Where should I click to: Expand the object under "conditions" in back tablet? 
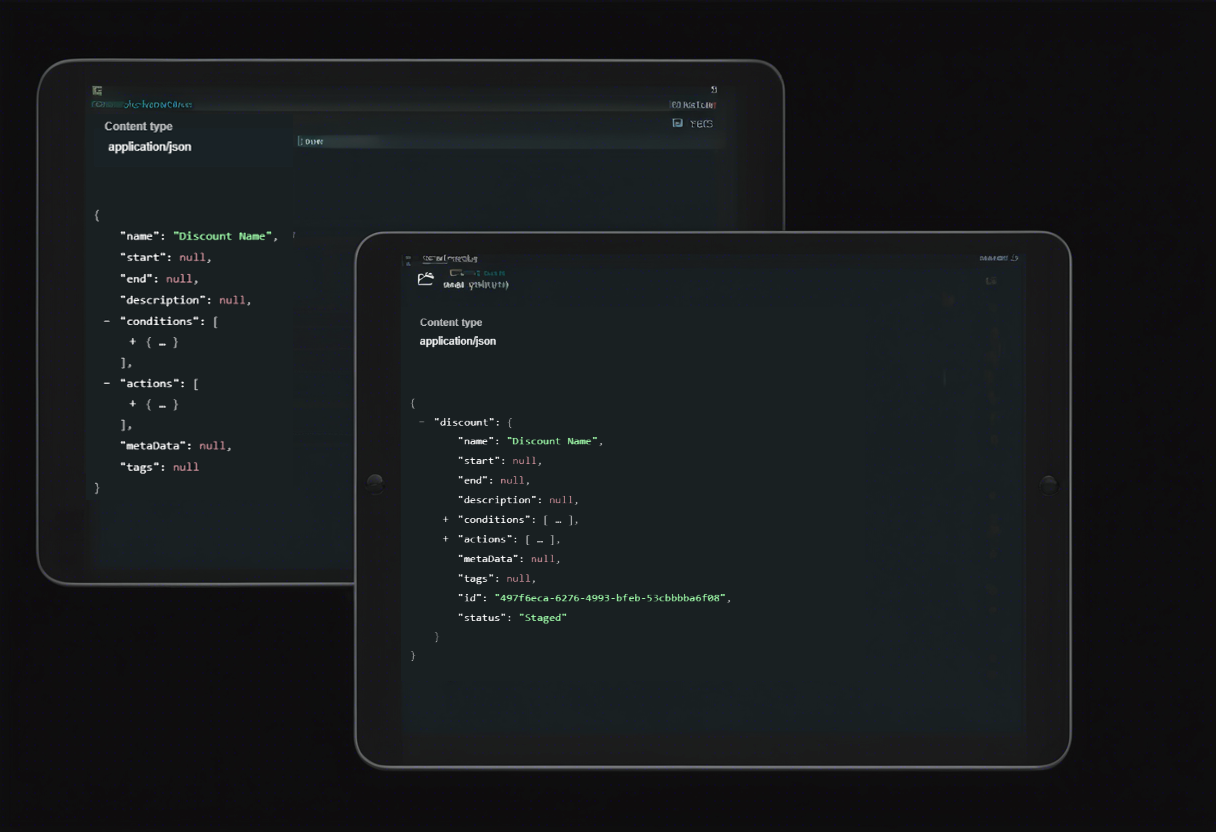(x=132, y=342)
